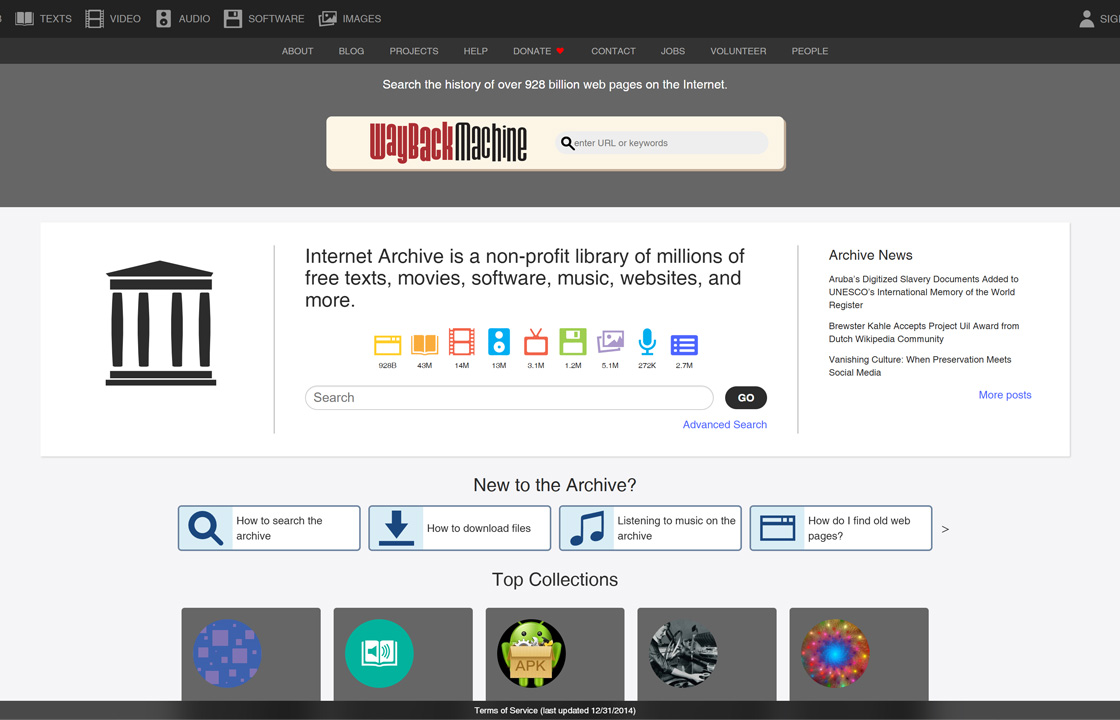
Task: Open the colorful fractal collection thumbnail
Action: [835, 654]
